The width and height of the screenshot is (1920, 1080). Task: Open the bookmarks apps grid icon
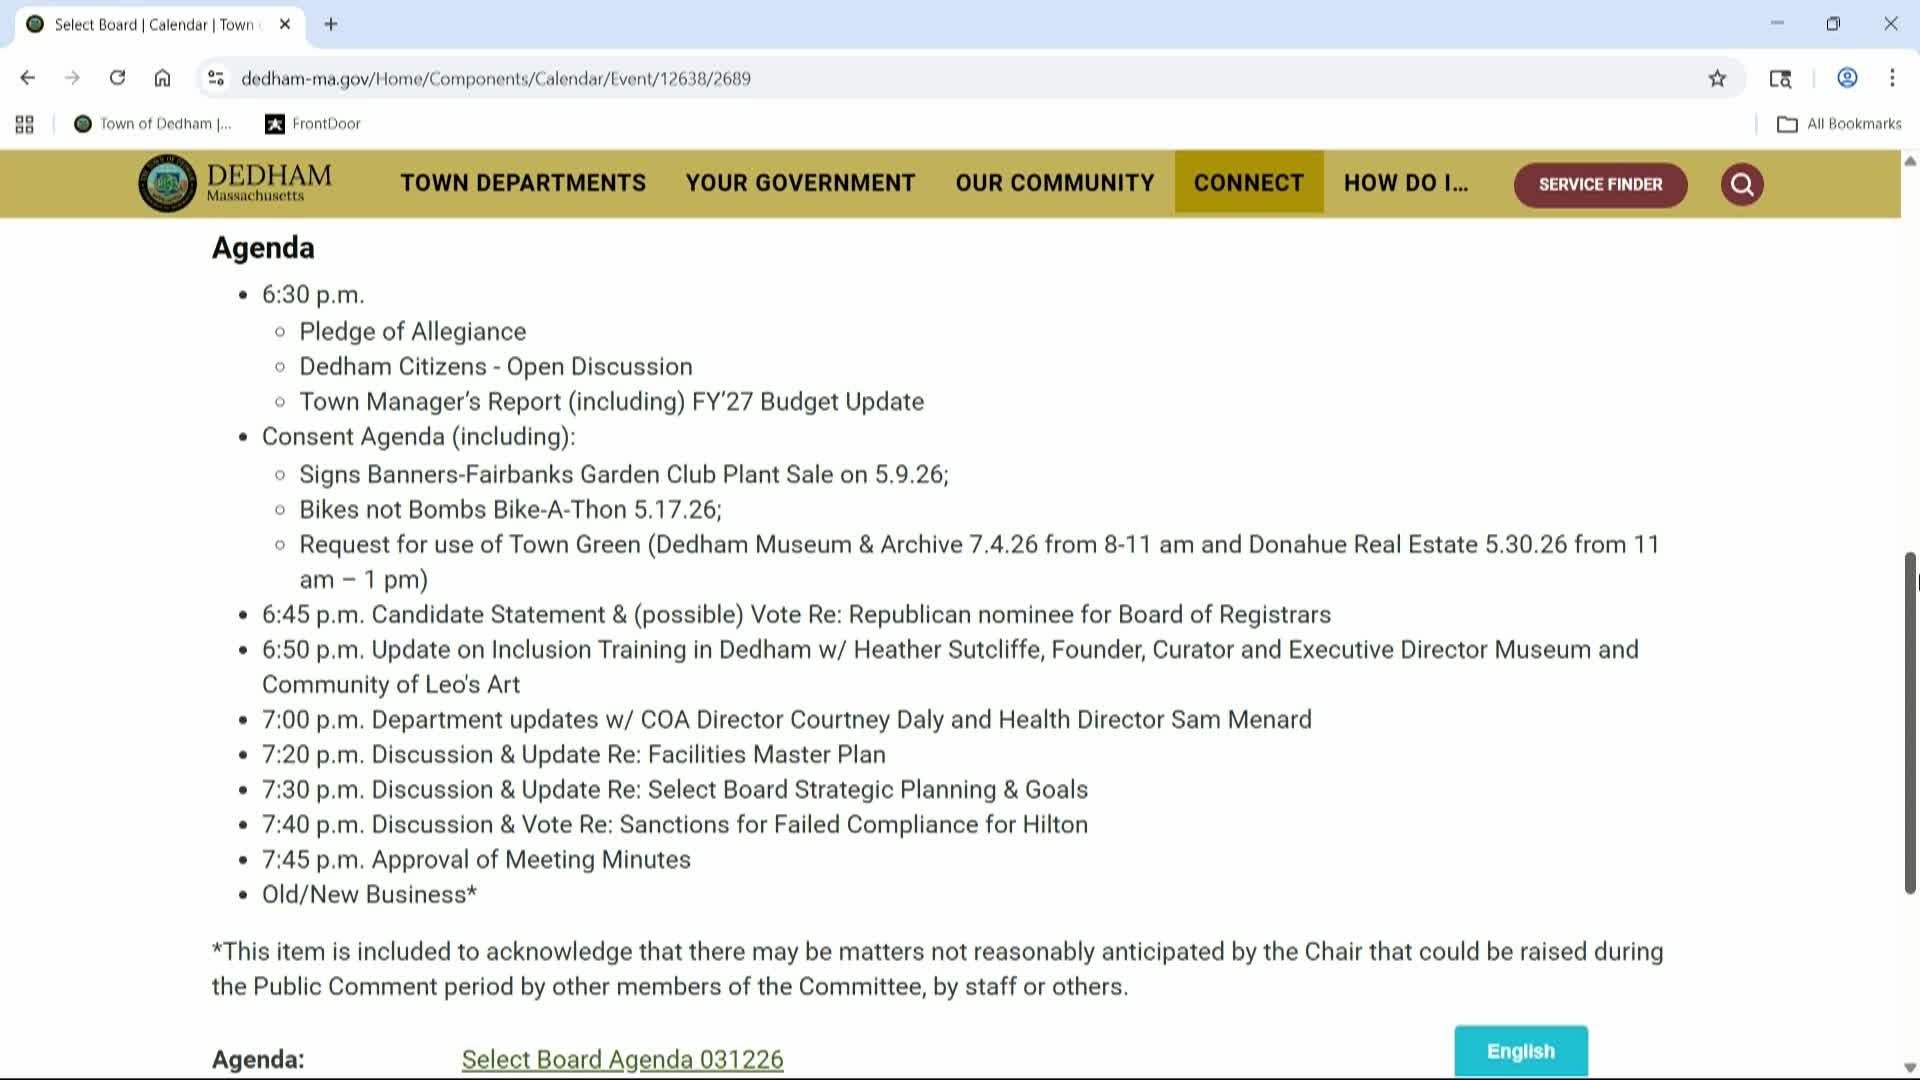[x=24, y=123]
